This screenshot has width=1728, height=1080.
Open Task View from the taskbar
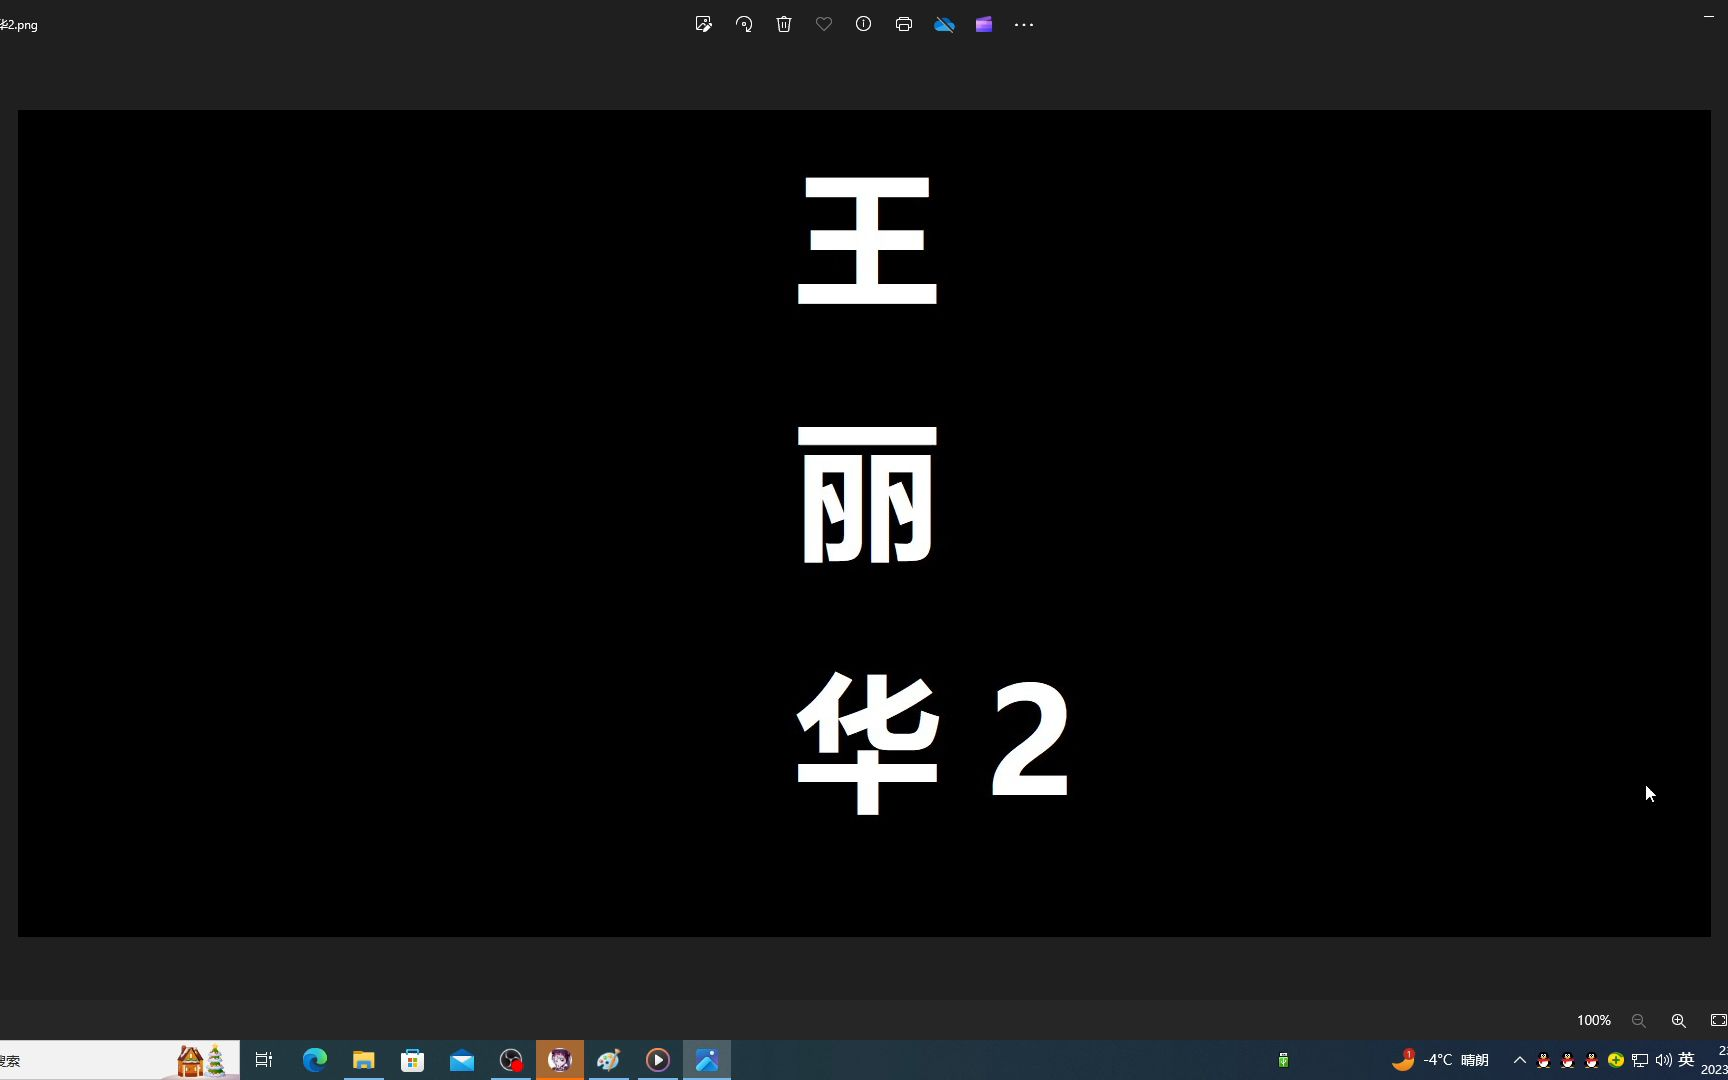pos(264,1060)
